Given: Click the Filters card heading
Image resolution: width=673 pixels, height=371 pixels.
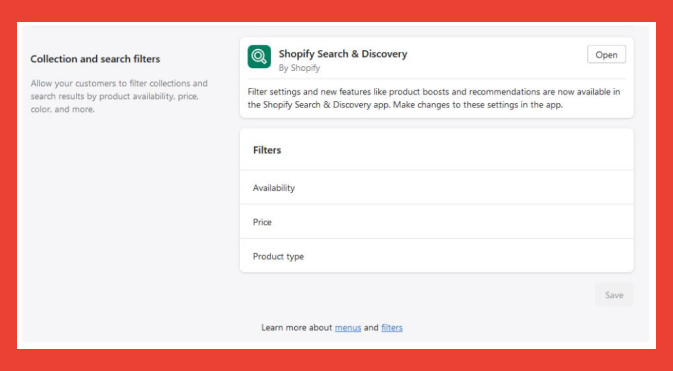Looking at the screenshot, I should (x=267, y=150).
